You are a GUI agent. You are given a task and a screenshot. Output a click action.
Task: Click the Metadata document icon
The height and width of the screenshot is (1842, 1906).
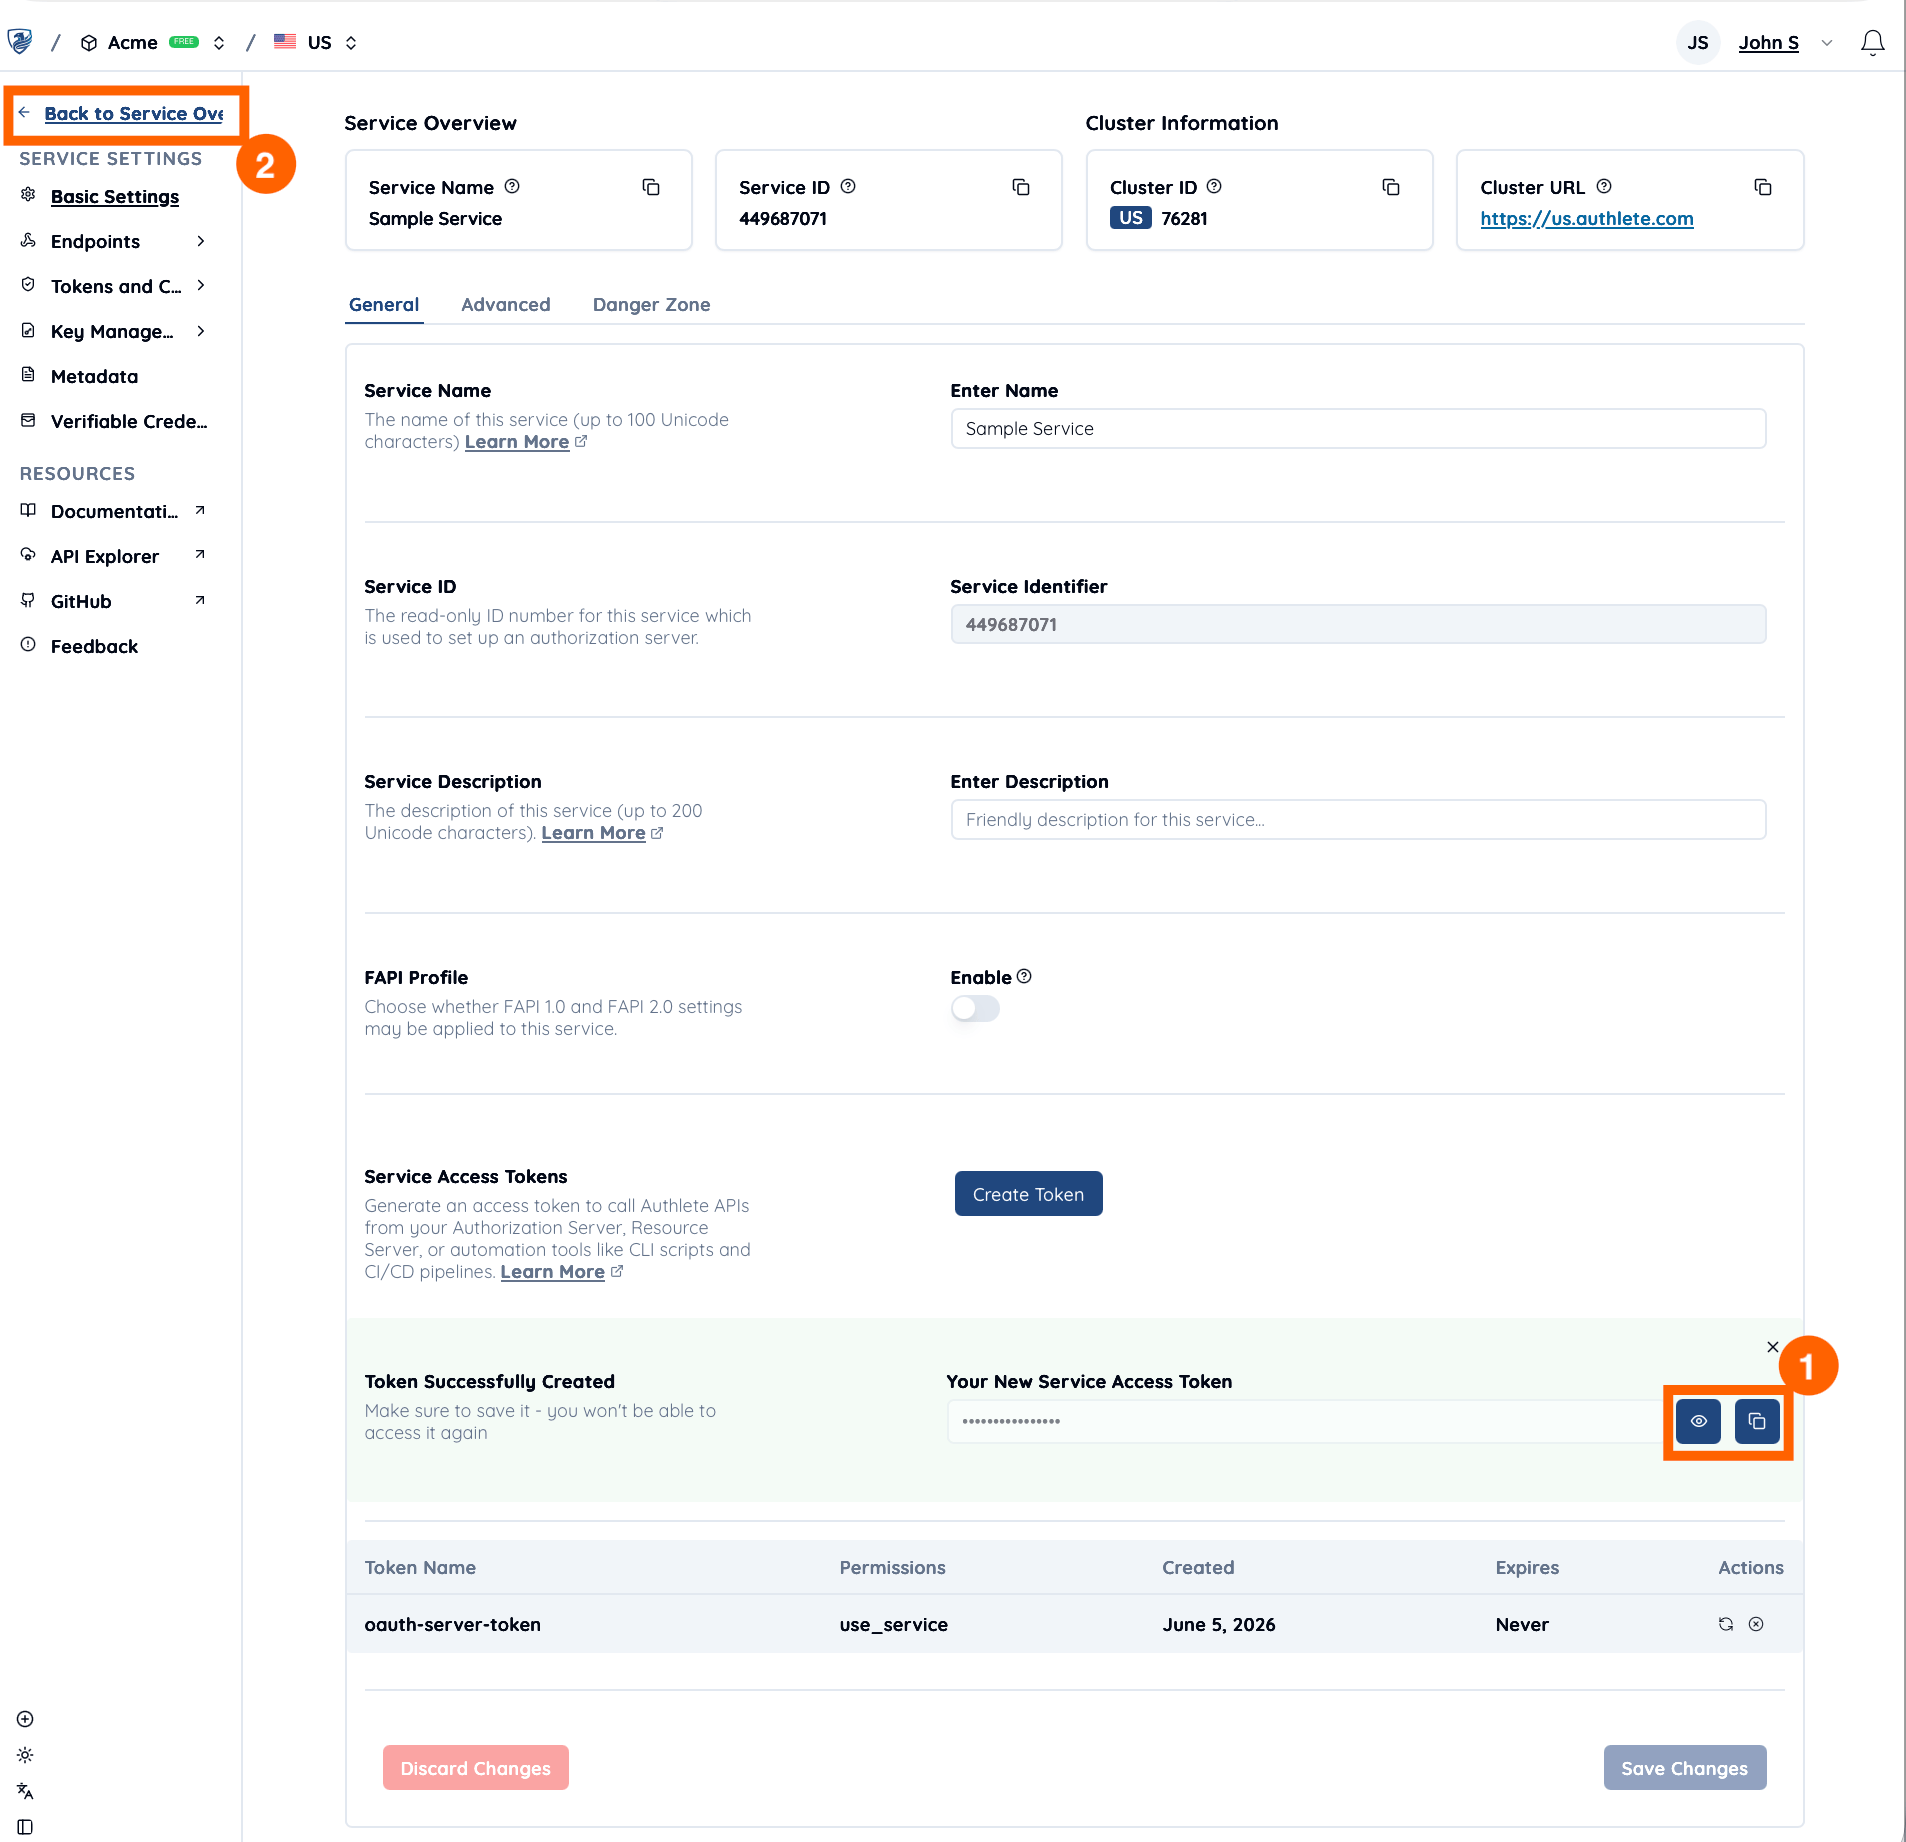28,375
